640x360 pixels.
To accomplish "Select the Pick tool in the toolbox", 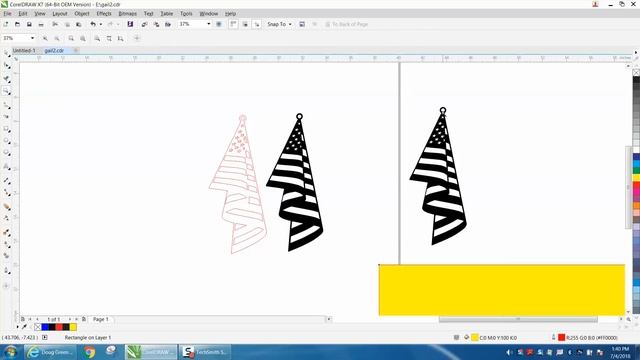I will coord(7,53).
